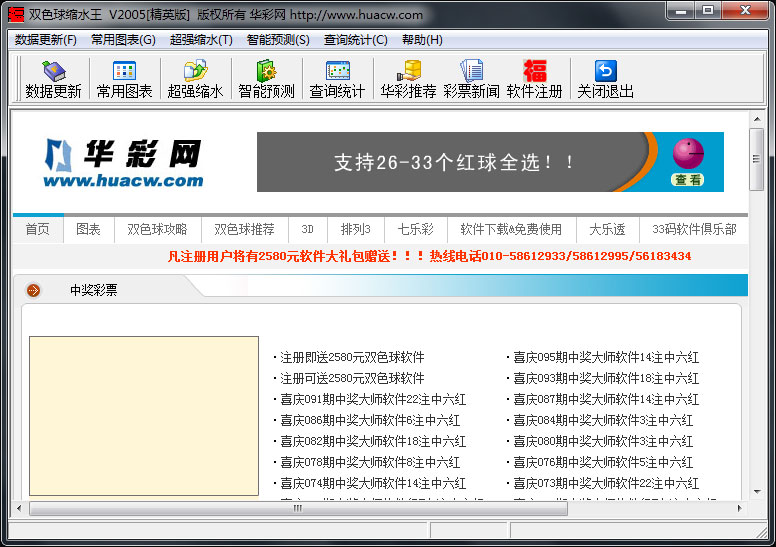Open the 超强缩水(T) menu

[201, 40]
